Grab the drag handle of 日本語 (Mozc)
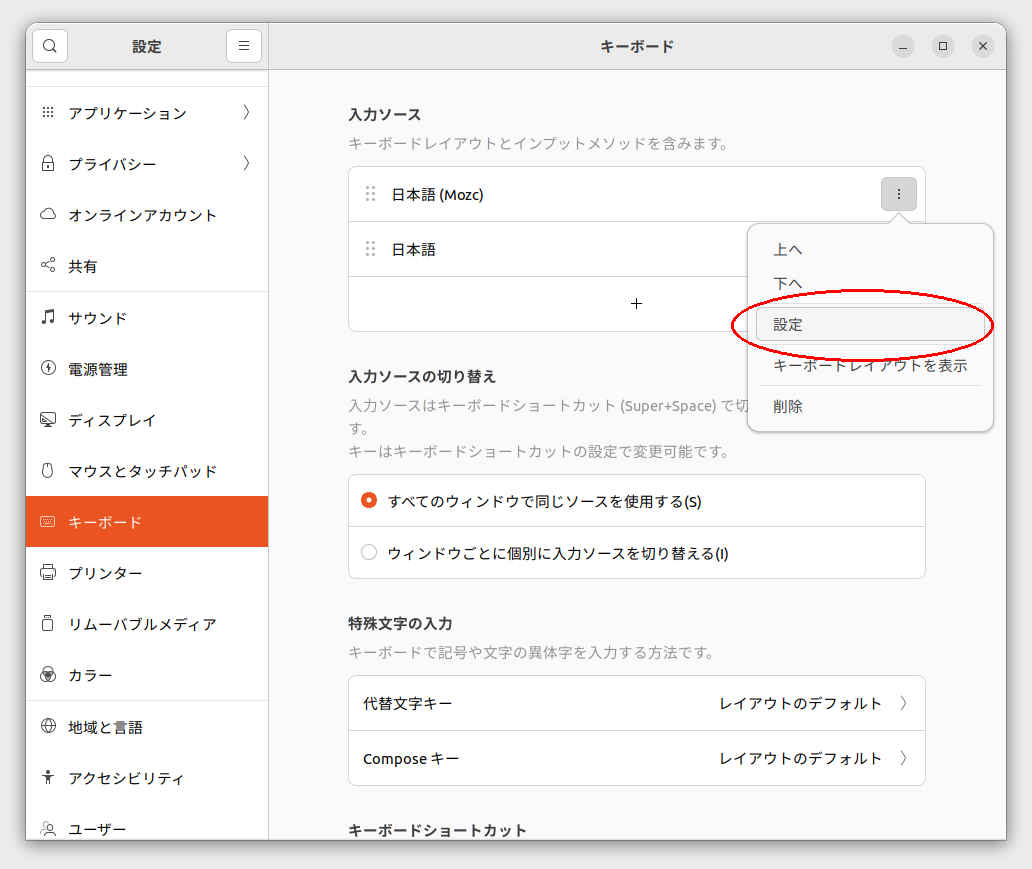 (x=370, y=194)
